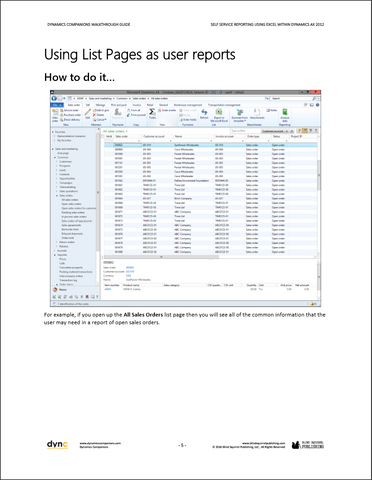The height and width of the screenshot is (480, 372).
Task: Open the Customer account filter dropdown
Action: point(277,131)
